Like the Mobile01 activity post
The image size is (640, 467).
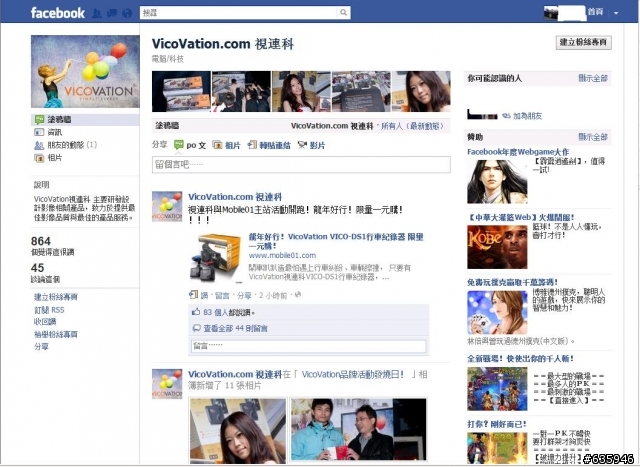(204, 295)
